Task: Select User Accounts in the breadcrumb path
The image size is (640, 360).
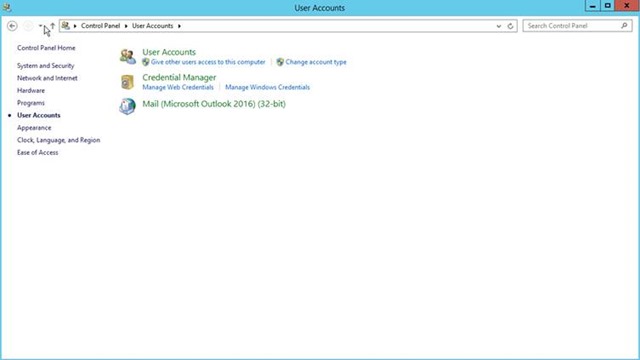Action: [152, 26]
